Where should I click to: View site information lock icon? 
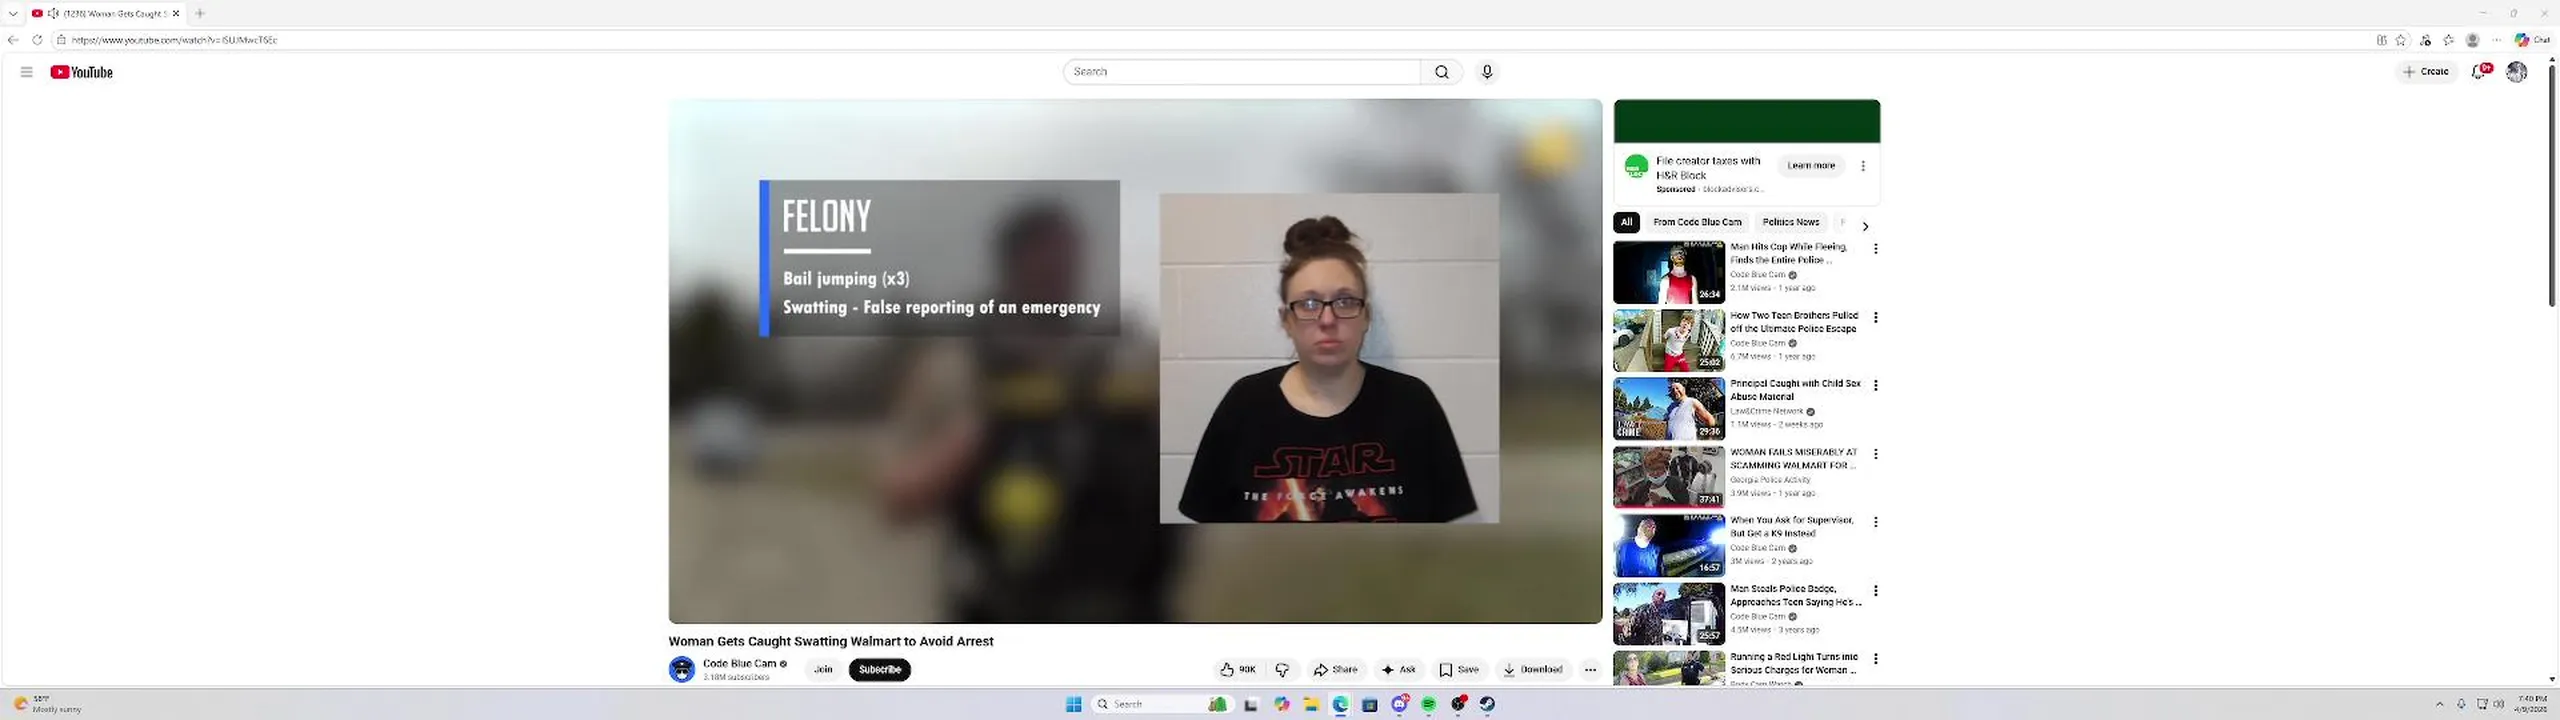pos(61,40)
